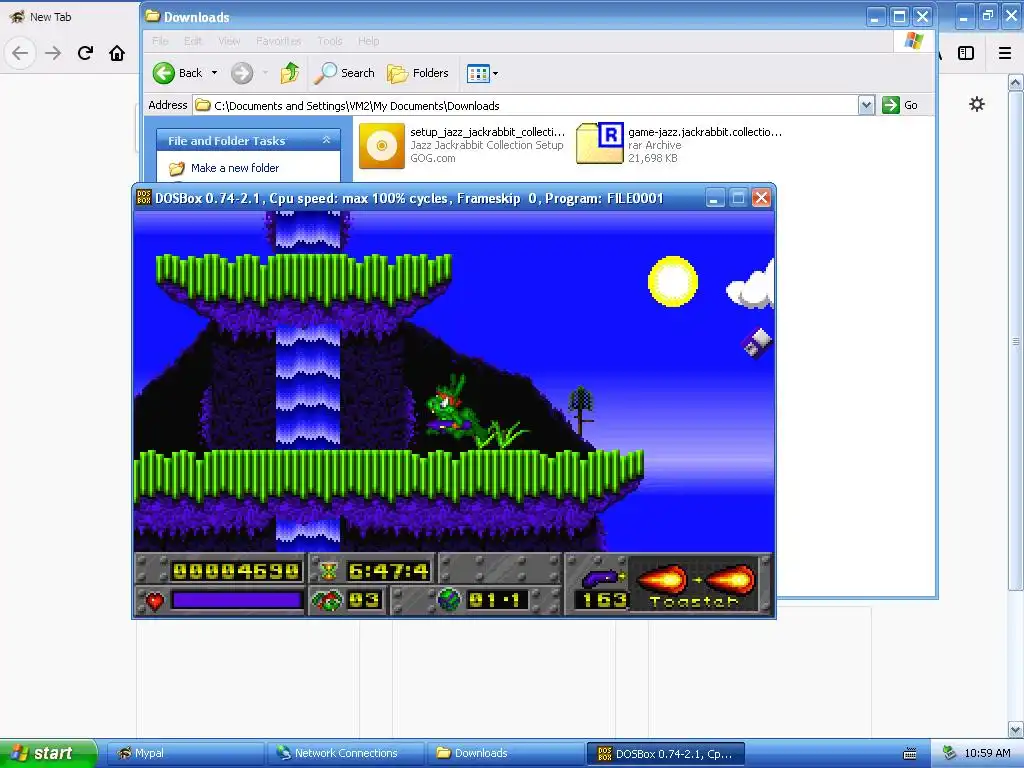Click the ammo count 163

click(604, 600)
